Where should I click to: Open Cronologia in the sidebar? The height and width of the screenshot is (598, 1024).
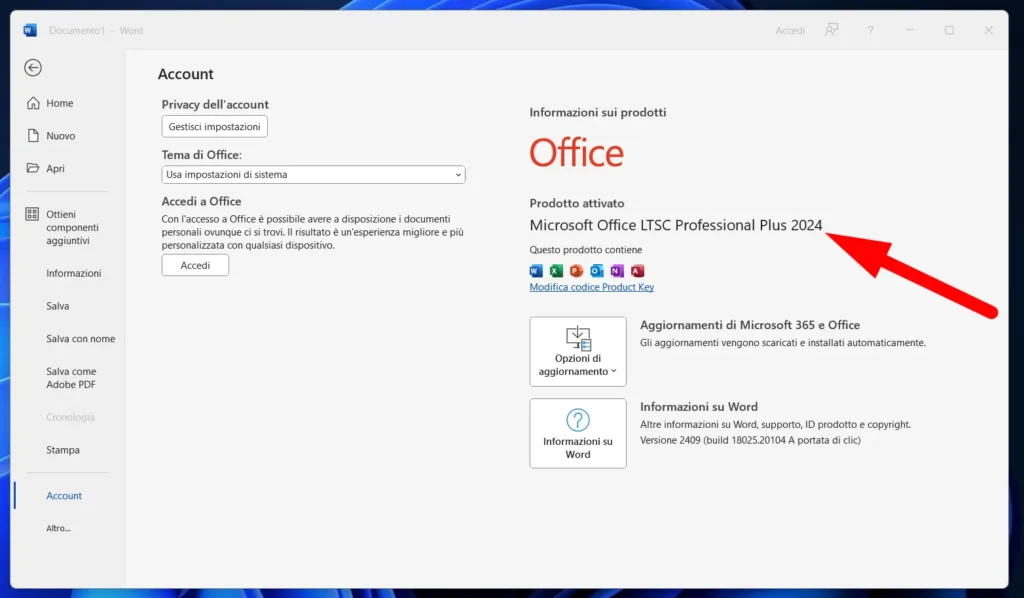pyautogui.click(x=70, y=417)
